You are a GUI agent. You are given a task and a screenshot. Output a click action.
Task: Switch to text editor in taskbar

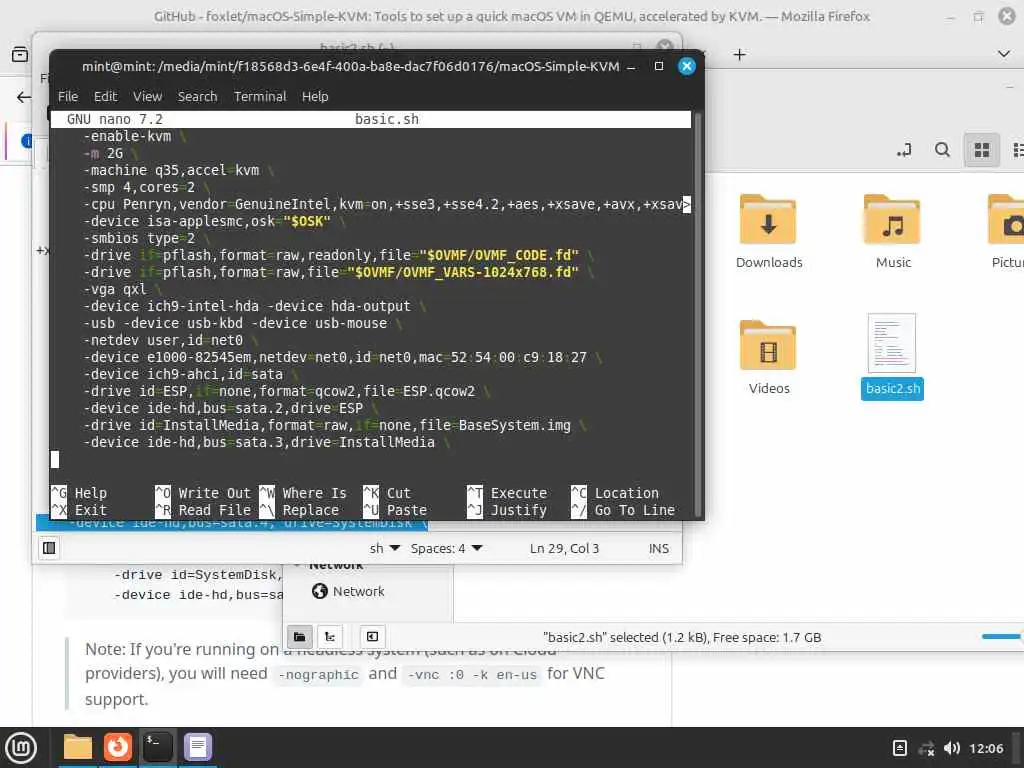pyautogui.click(x=197, y=747)
